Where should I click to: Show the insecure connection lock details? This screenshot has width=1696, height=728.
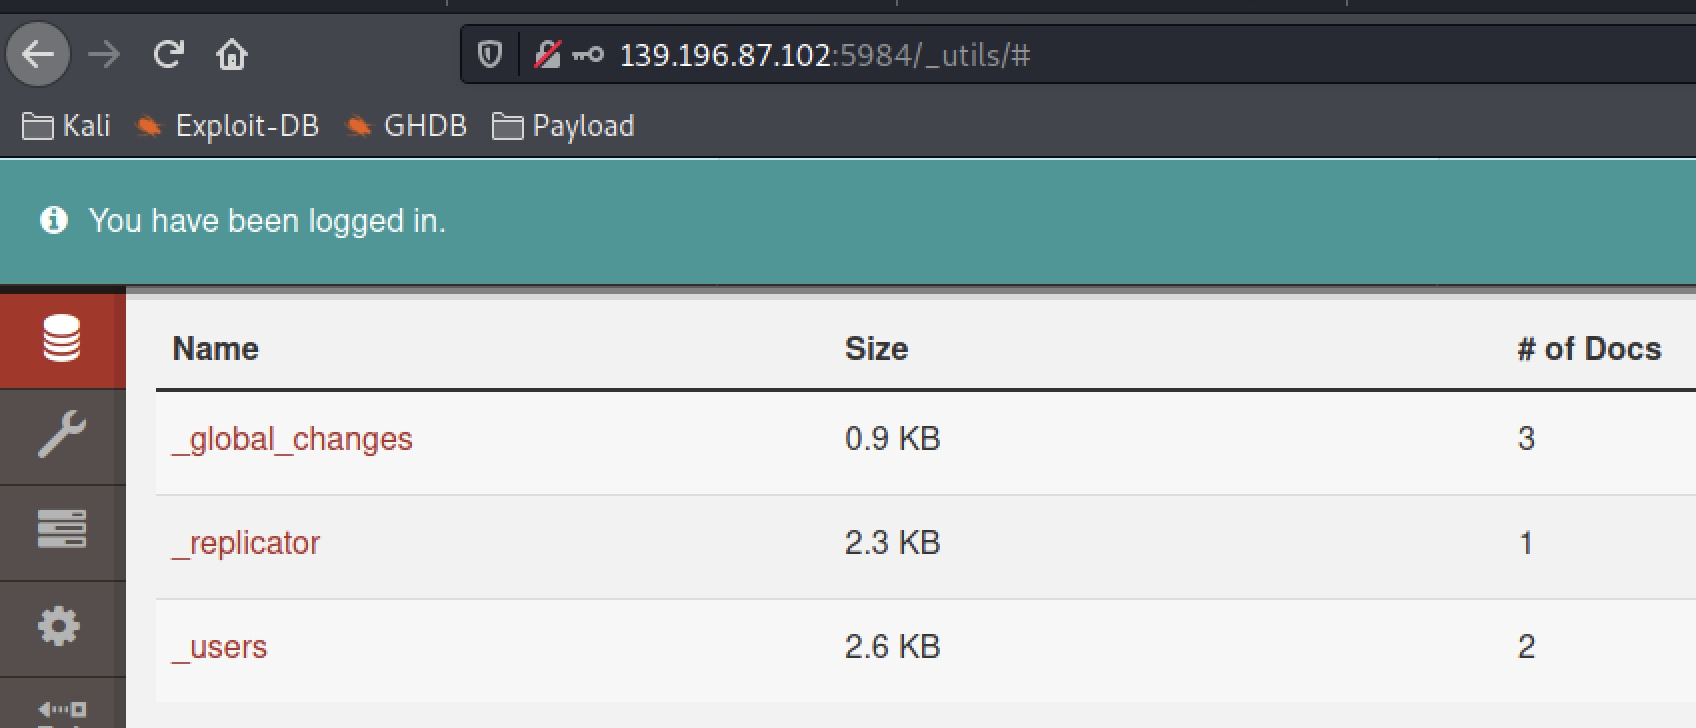click(x=547, y=54)
